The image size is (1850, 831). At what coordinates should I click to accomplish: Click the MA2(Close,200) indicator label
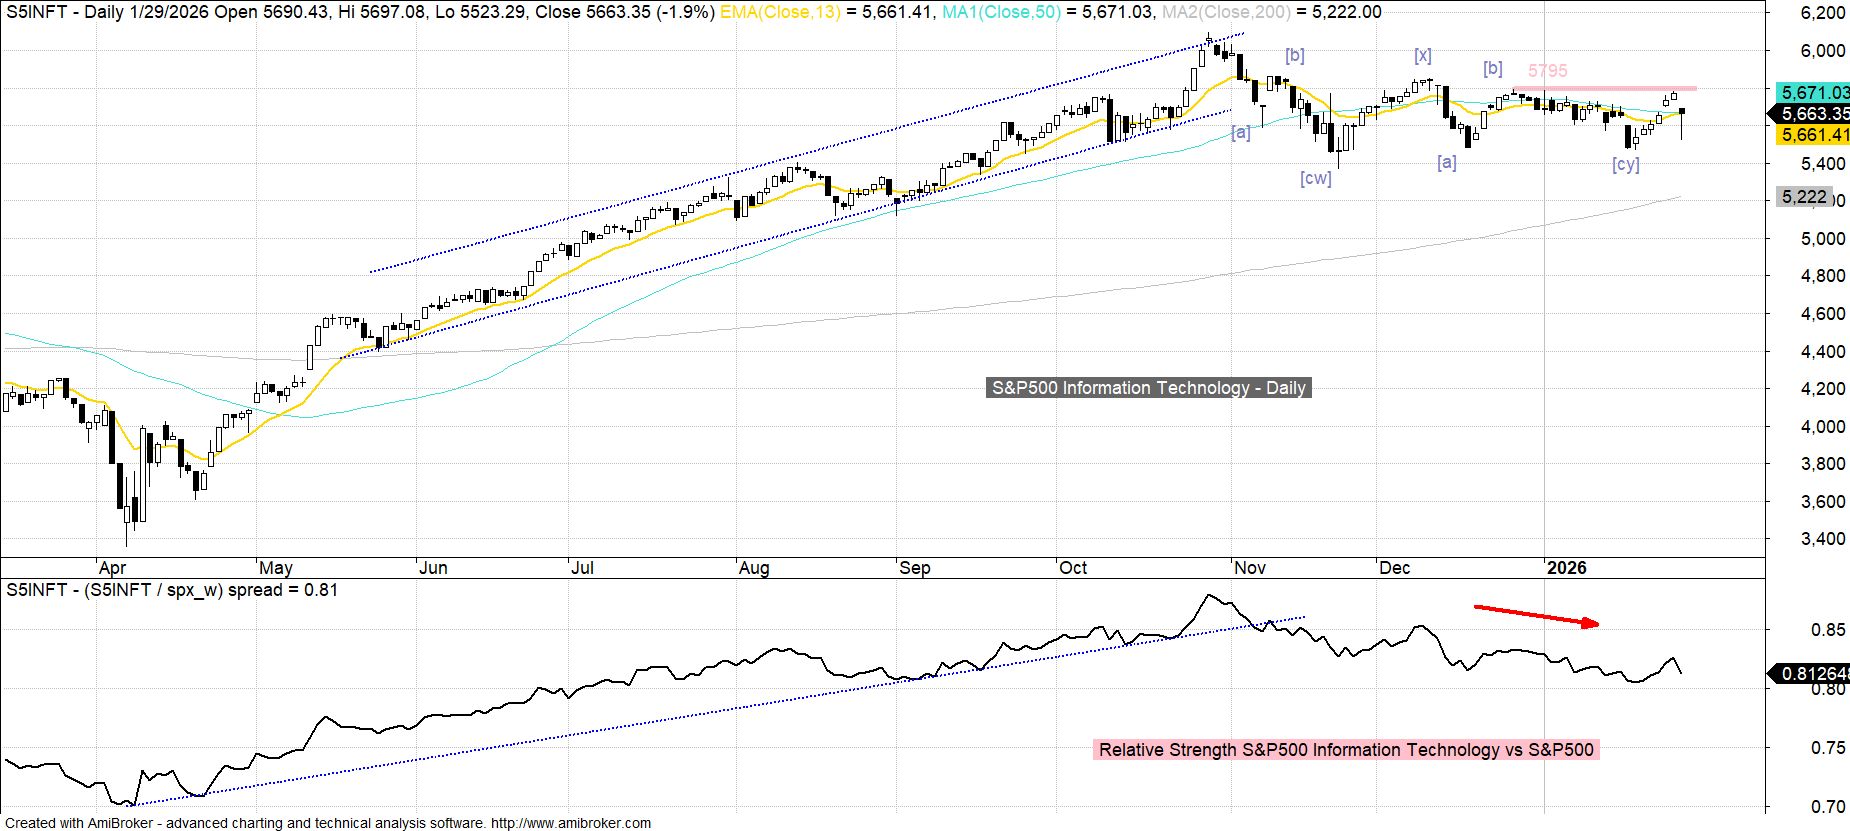tap(1225, 12)
